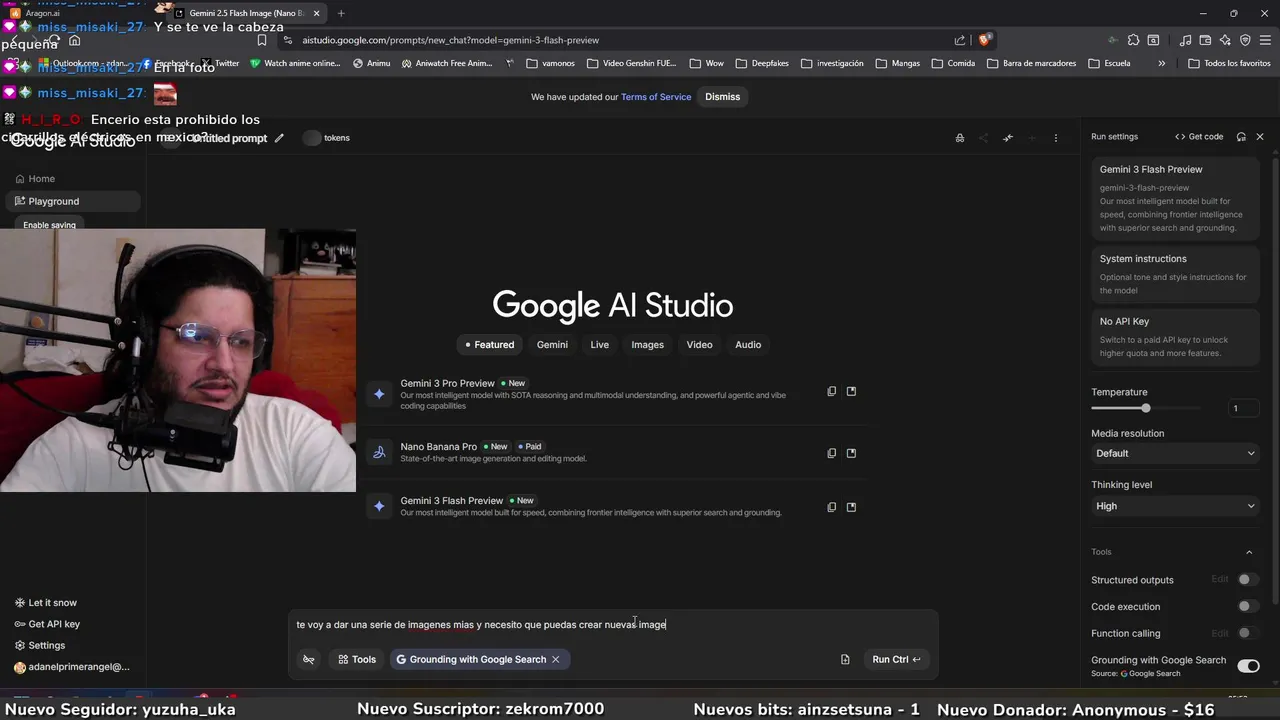Viewport: 1280px width, 720px height.
Task: Toggle Function calling switch
Action: point(1247,633)
